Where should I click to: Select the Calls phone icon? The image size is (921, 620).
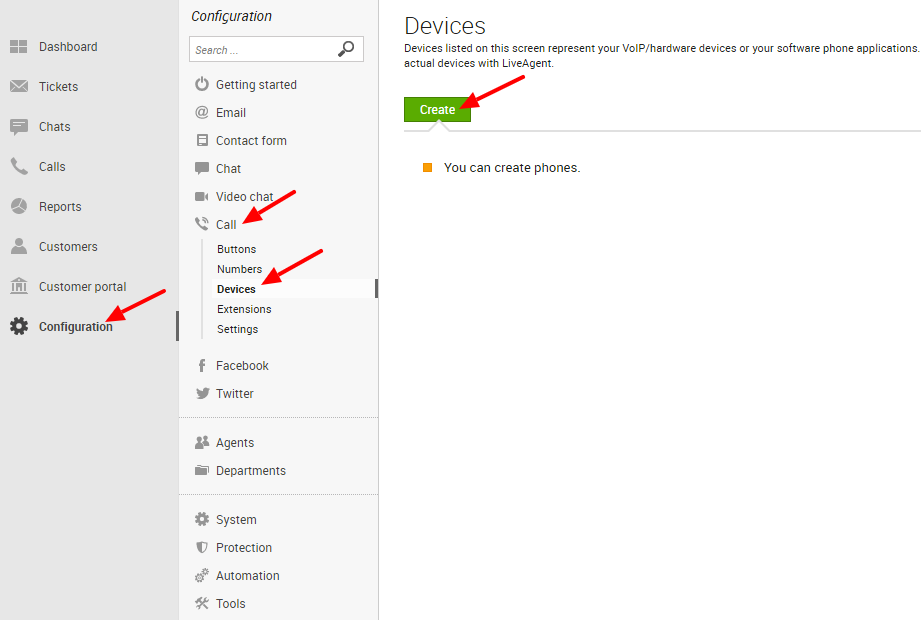[x=19, y=166]
